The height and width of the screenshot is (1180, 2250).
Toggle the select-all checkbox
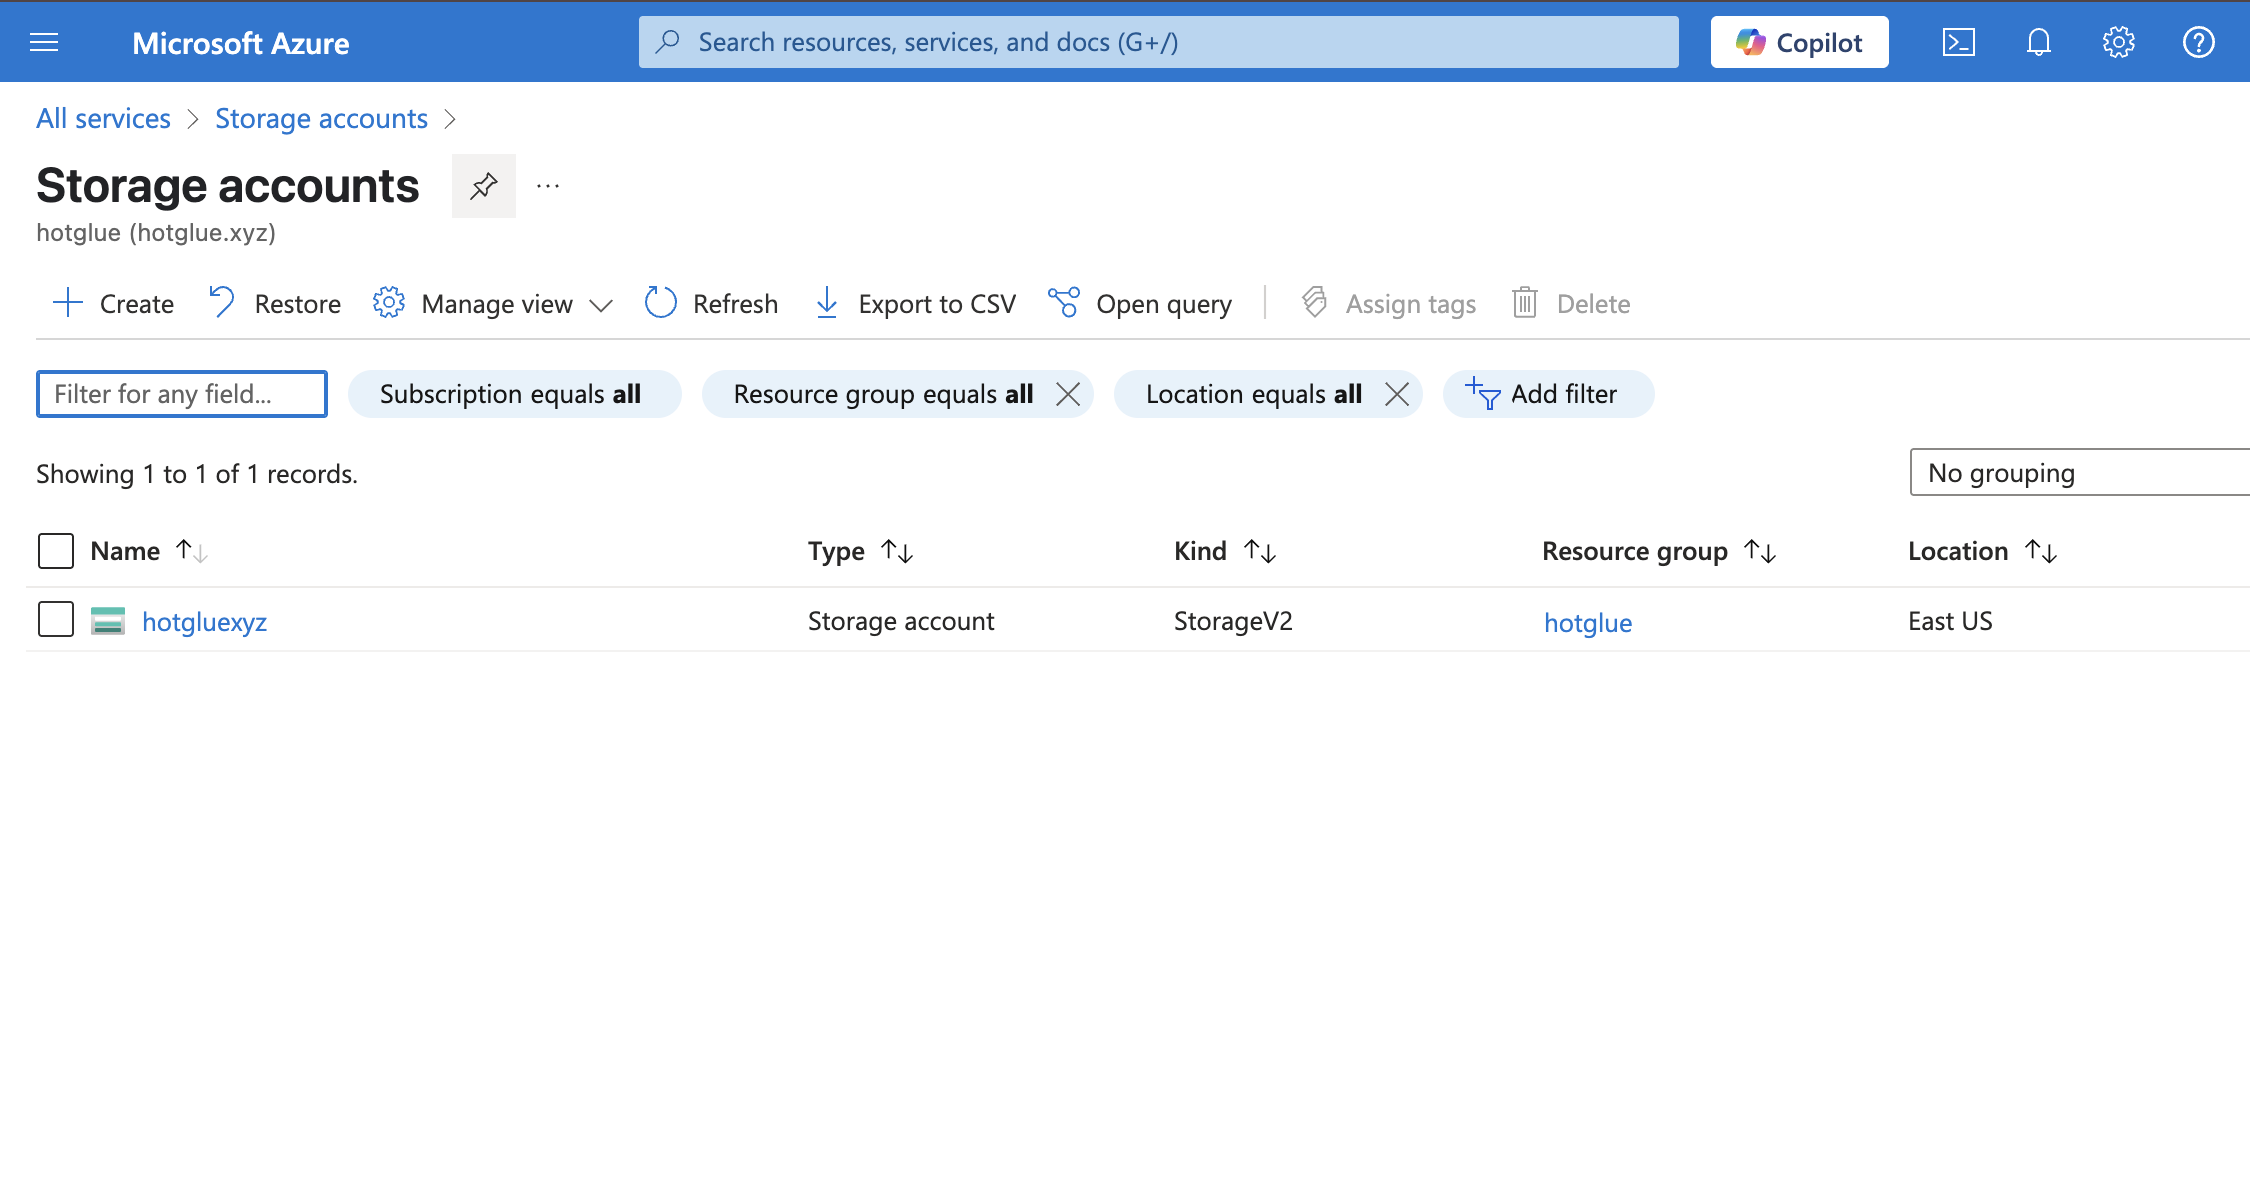[x=56, y=551]
